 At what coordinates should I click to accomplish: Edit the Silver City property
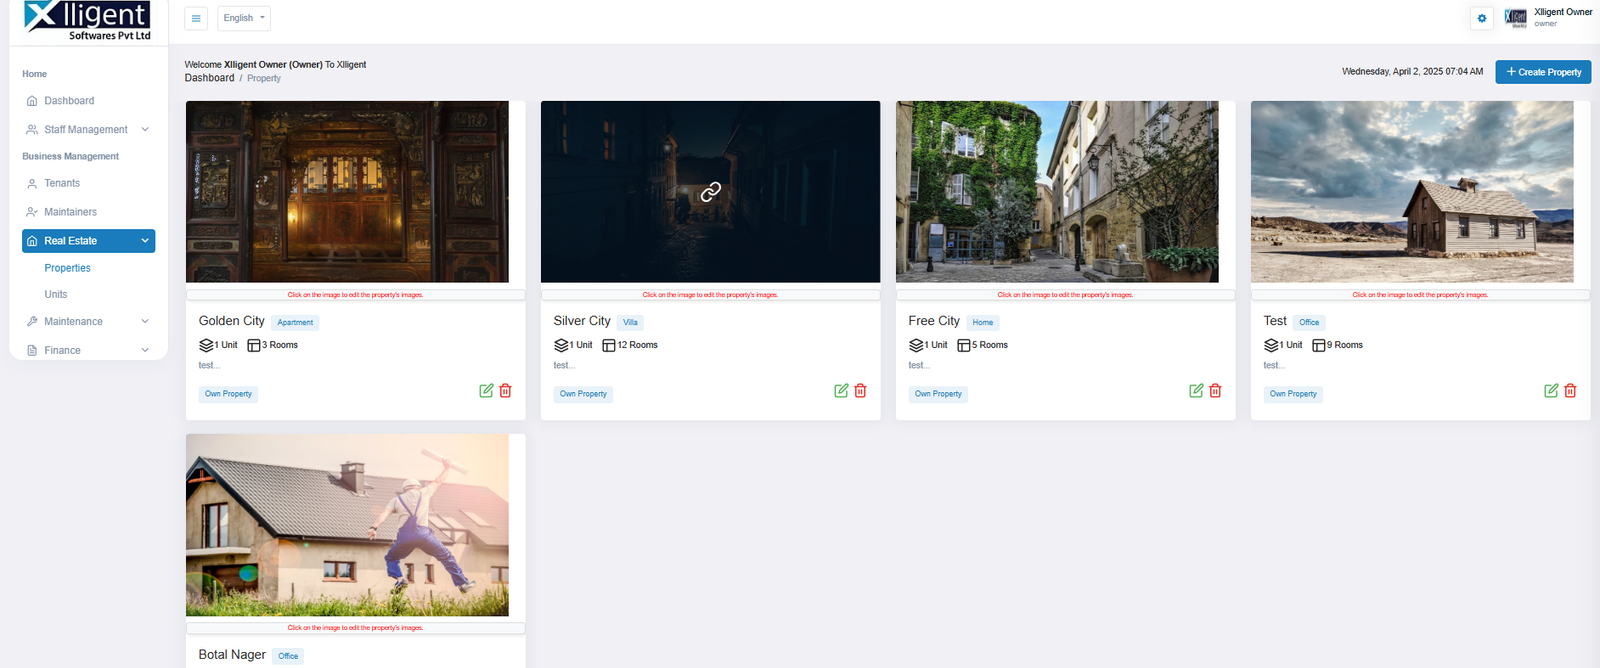841,391
